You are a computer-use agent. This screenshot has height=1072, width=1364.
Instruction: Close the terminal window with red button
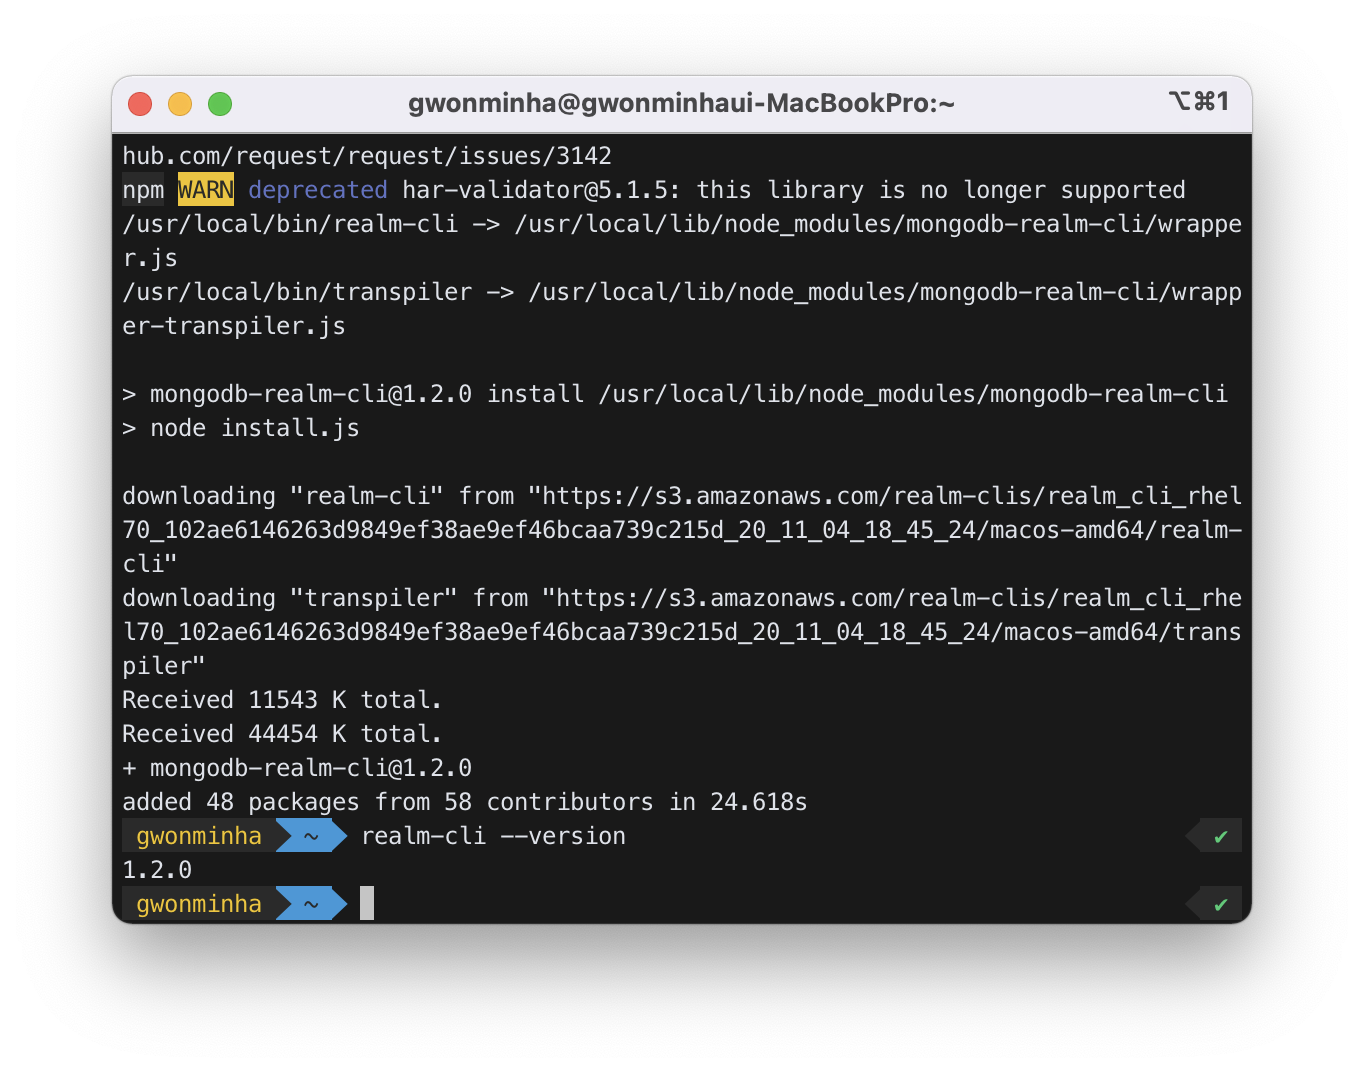tap(140, 104)
